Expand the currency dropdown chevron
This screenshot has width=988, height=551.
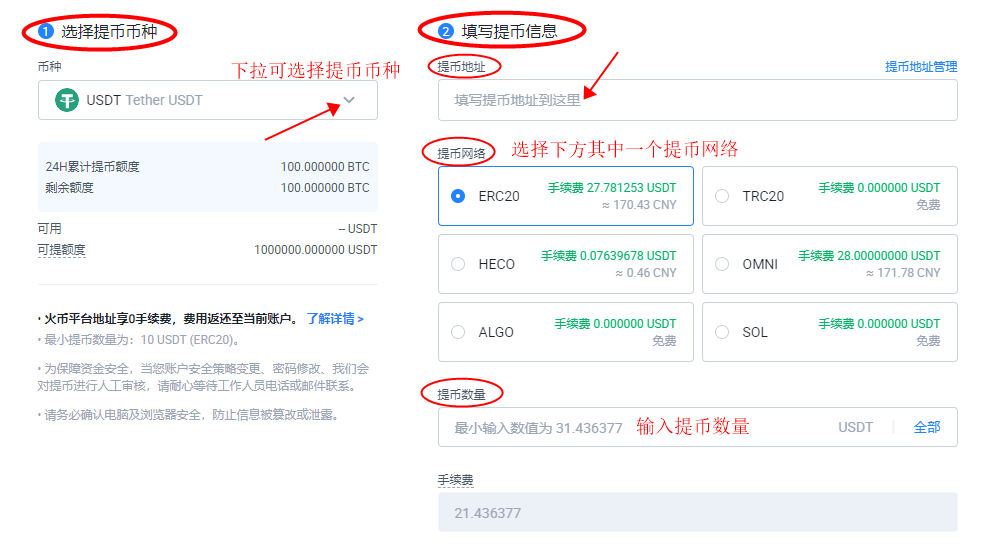349,100
